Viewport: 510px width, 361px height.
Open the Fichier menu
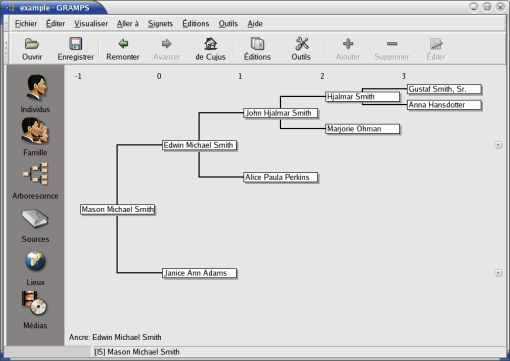pos(26,24)
